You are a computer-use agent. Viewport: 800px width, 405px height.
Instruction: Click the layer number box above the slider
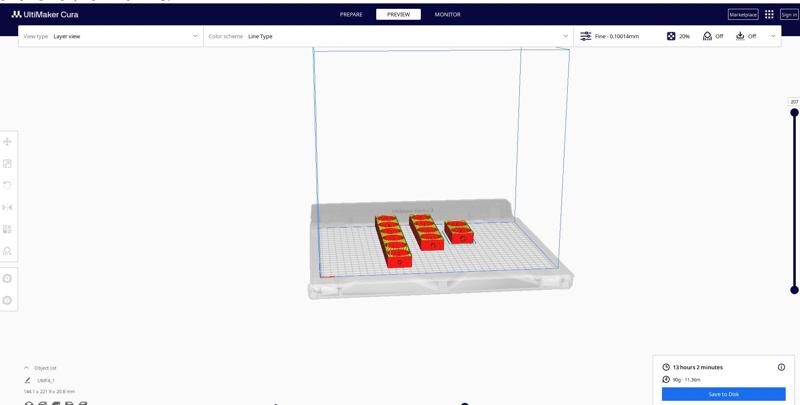[794, 102]
